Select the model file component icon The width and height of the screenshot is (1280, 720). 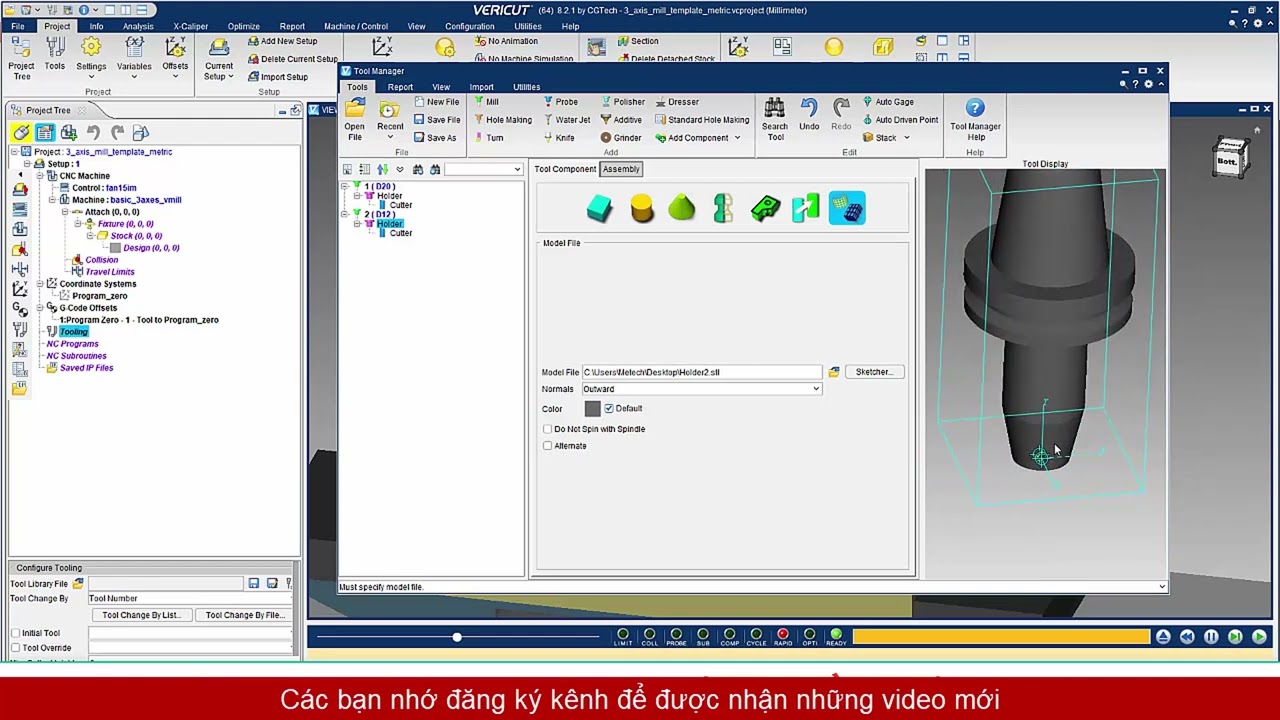pos(847,208)
